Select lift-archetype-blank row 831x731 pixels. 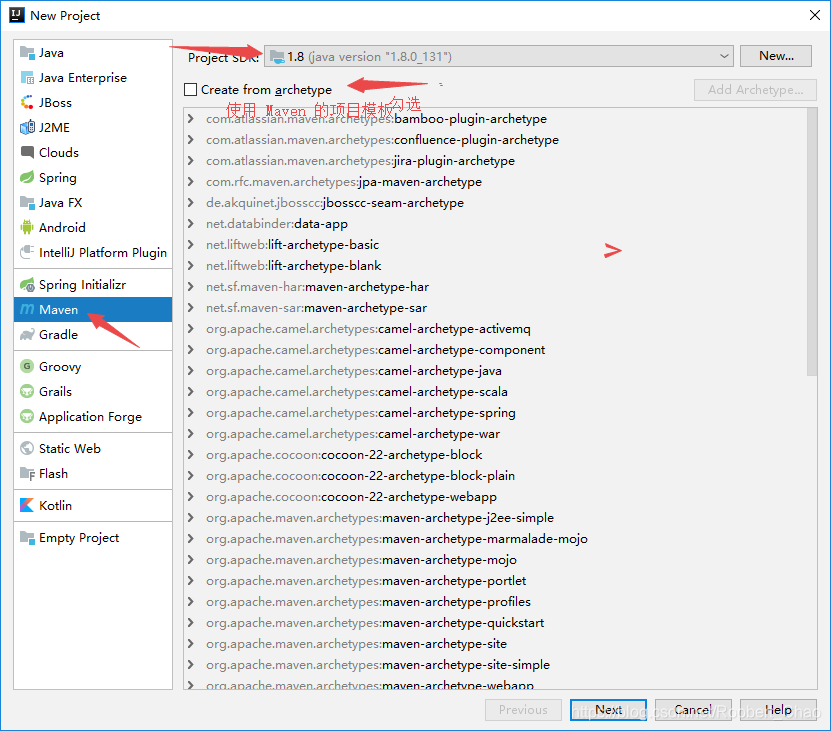(495, 266)
